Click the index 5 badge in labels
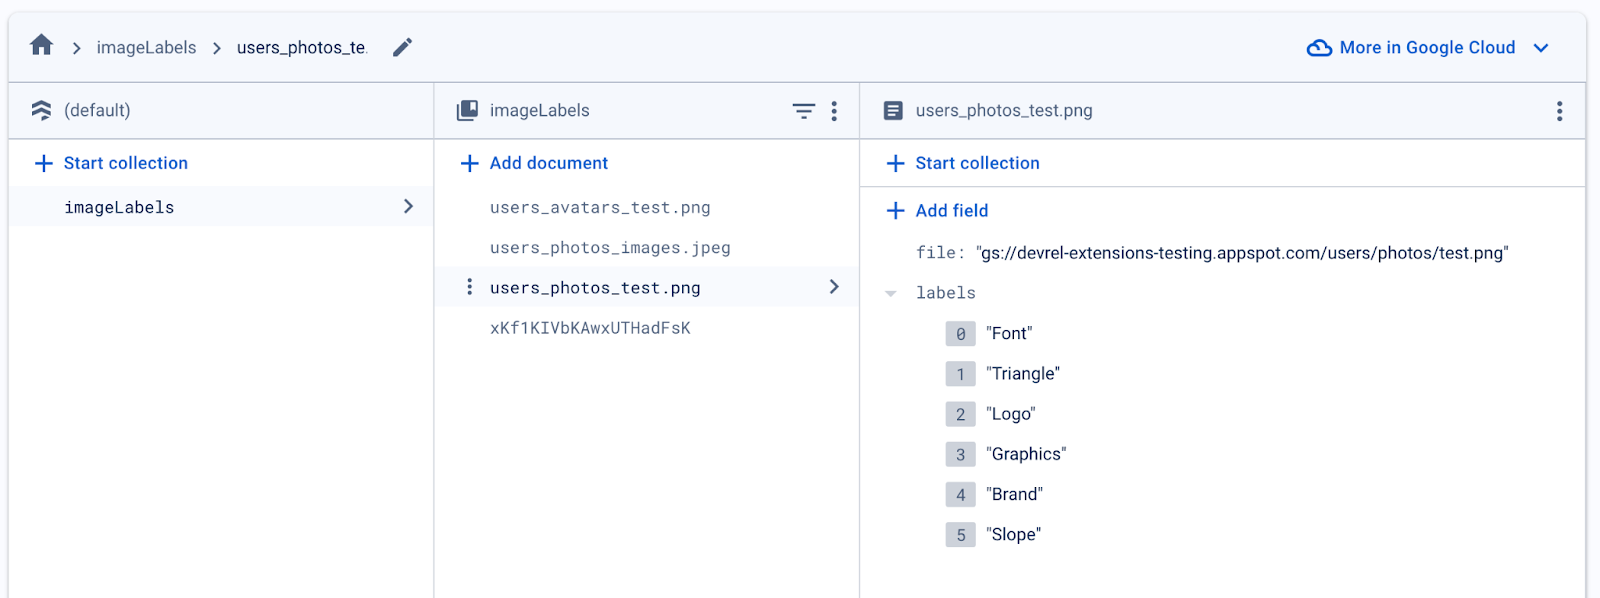 [x=960, y=535]
